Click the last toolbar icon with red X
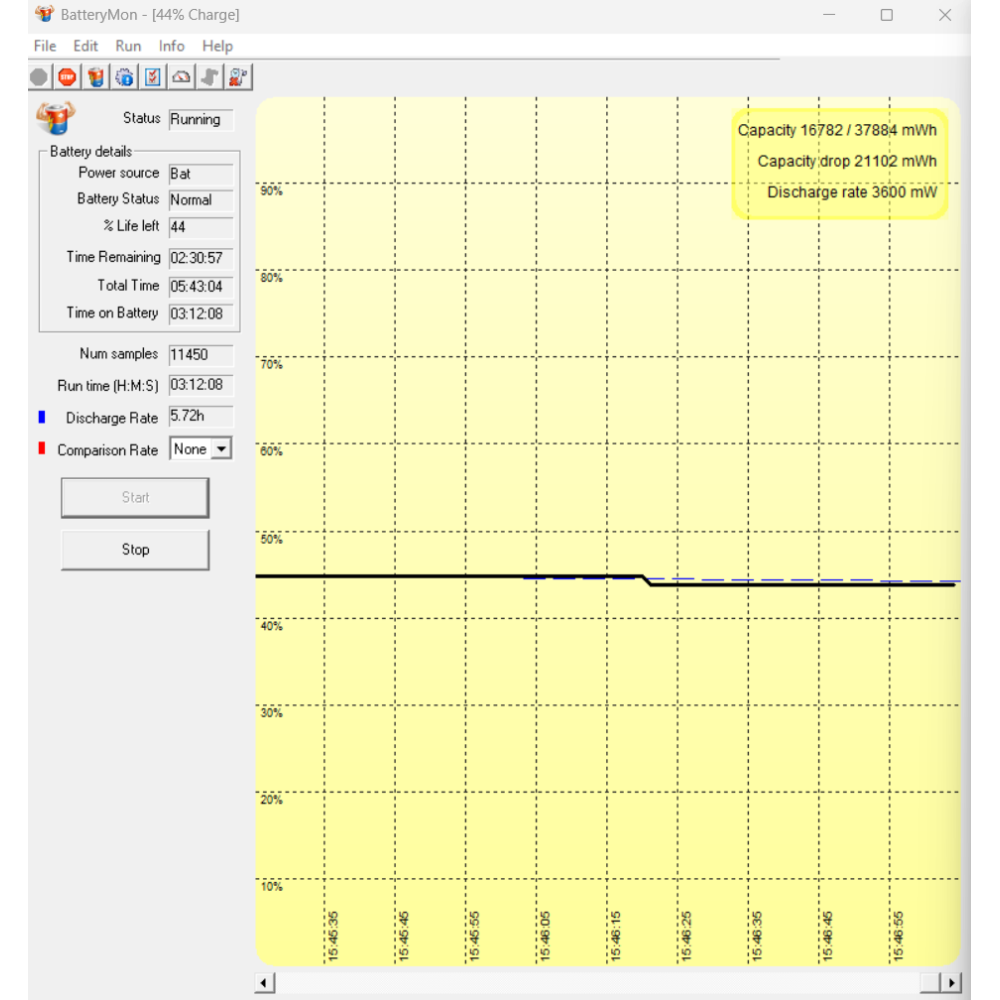Screen dimensions: 1000x1000 tap(238, 76)
